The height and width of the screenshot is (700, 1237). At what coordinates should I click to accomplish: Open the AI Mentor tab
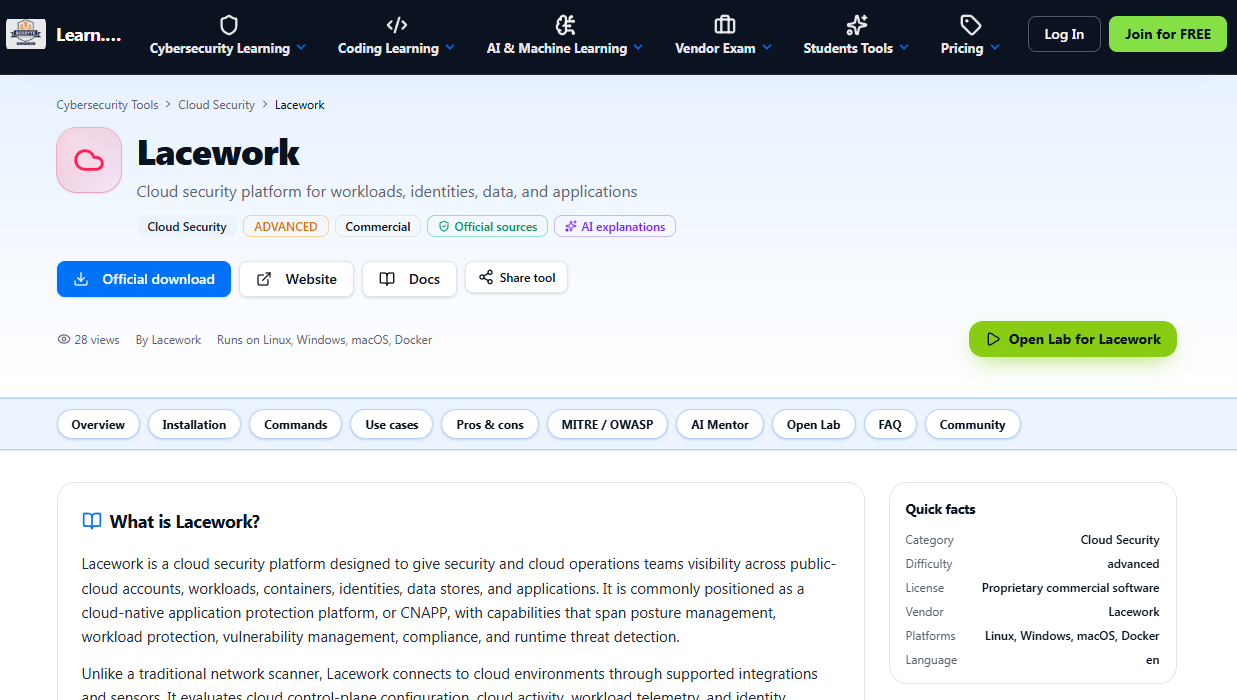720,425
